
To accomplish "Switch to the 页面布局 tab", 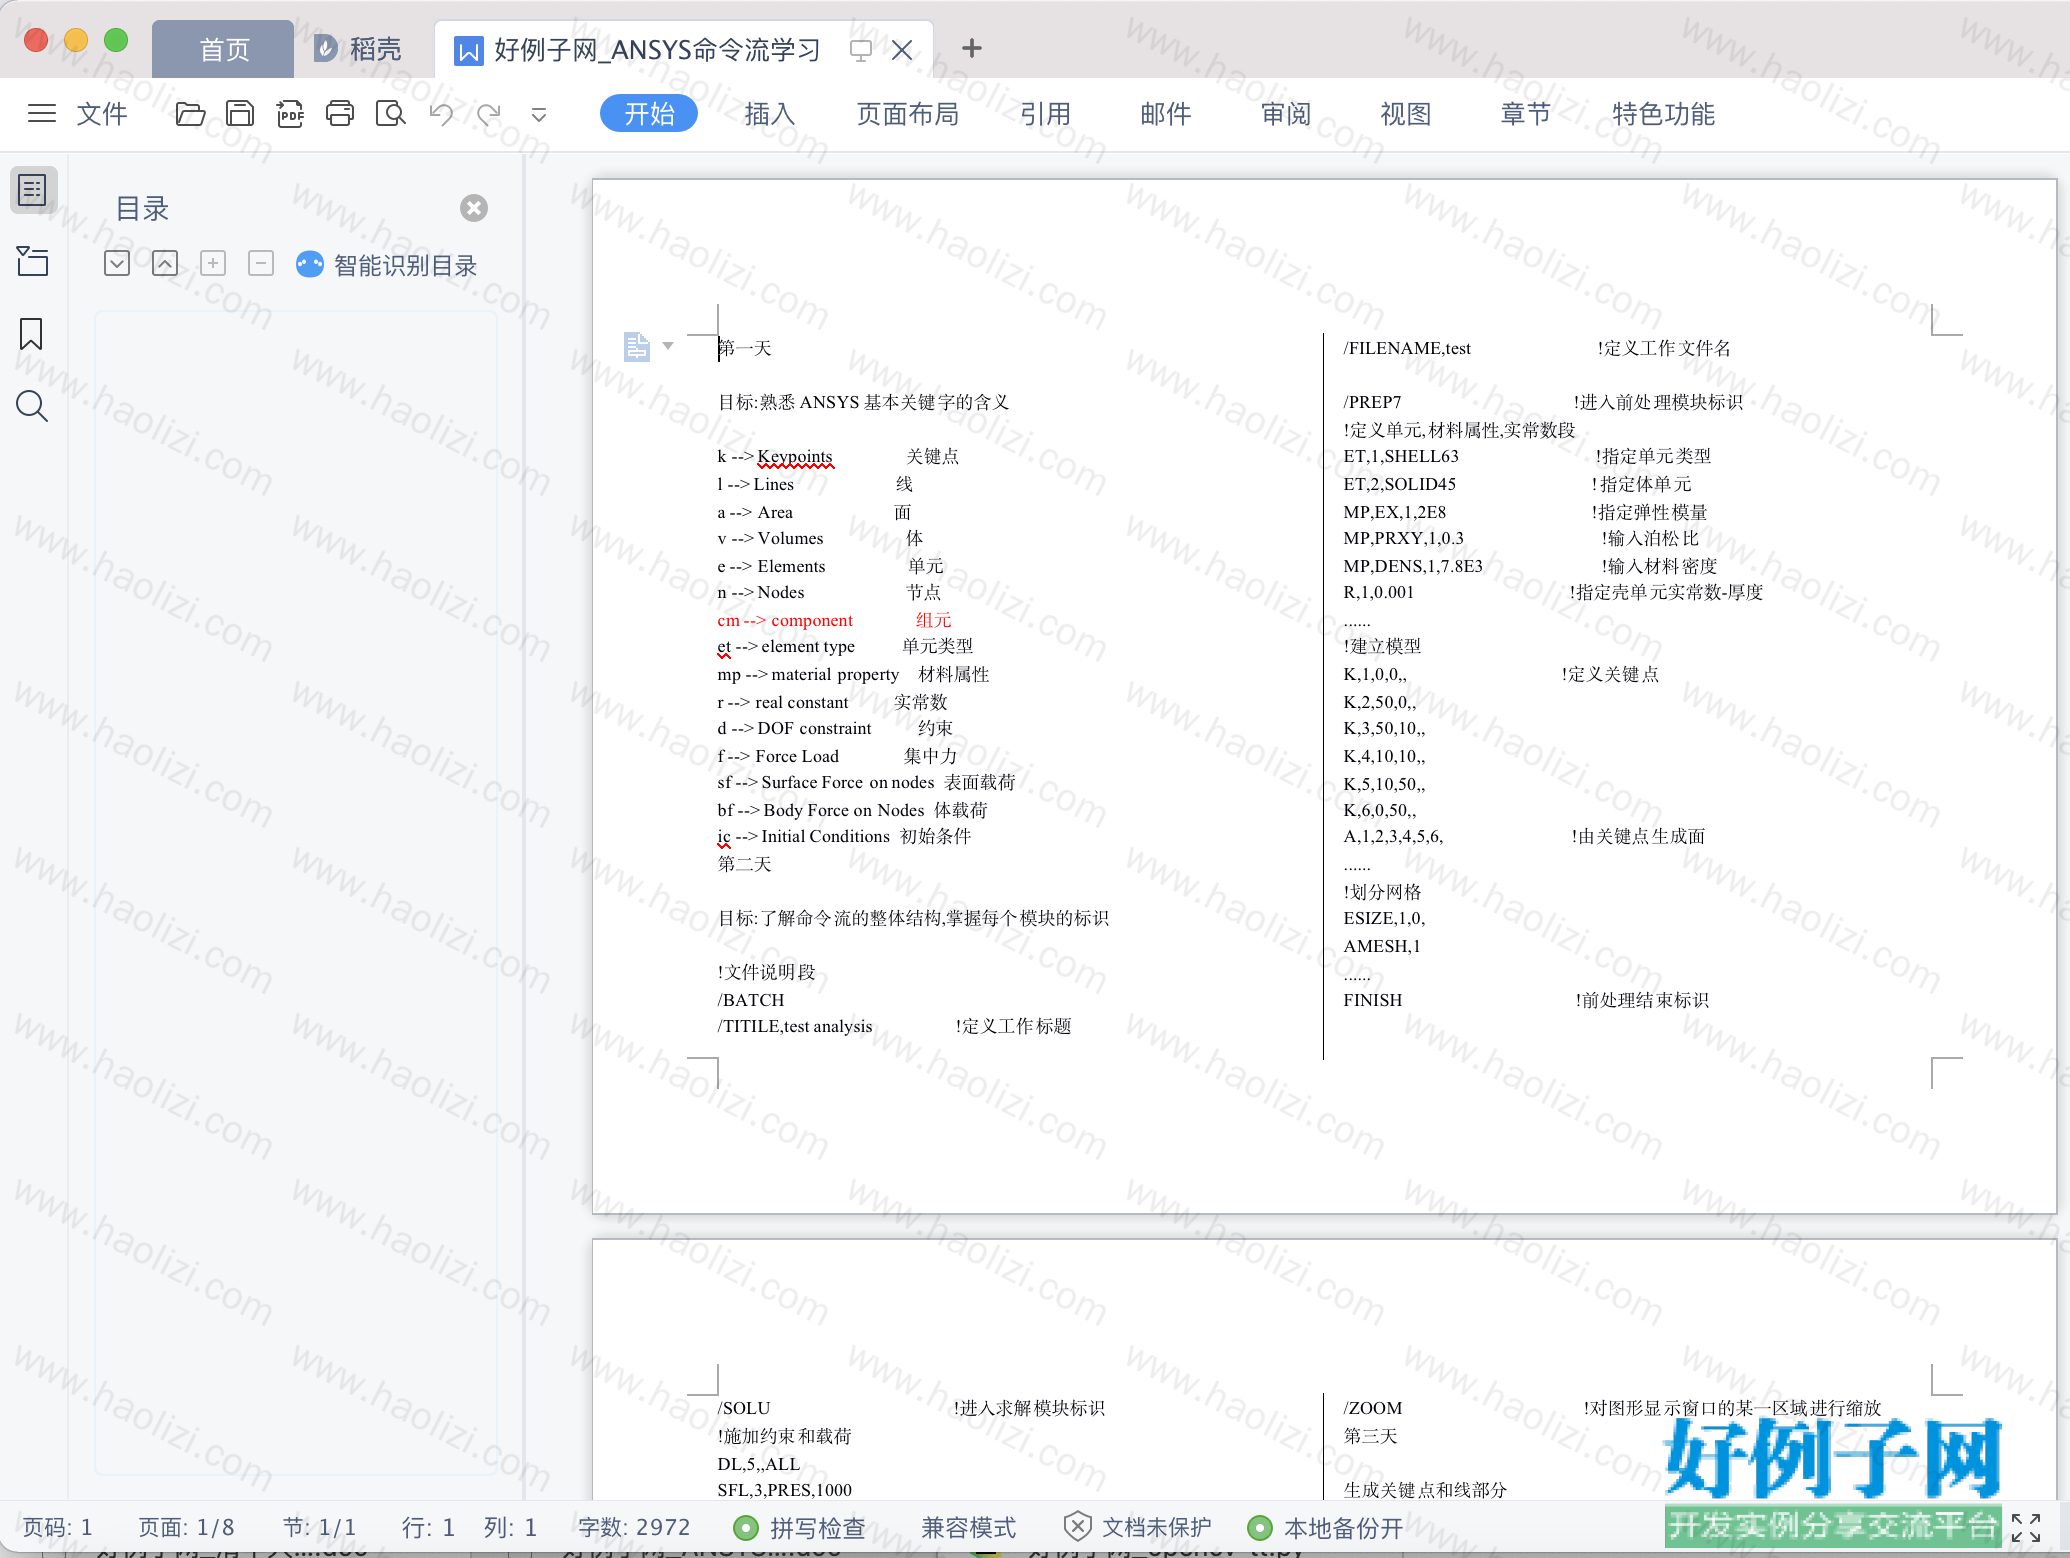I will (908, 114).
